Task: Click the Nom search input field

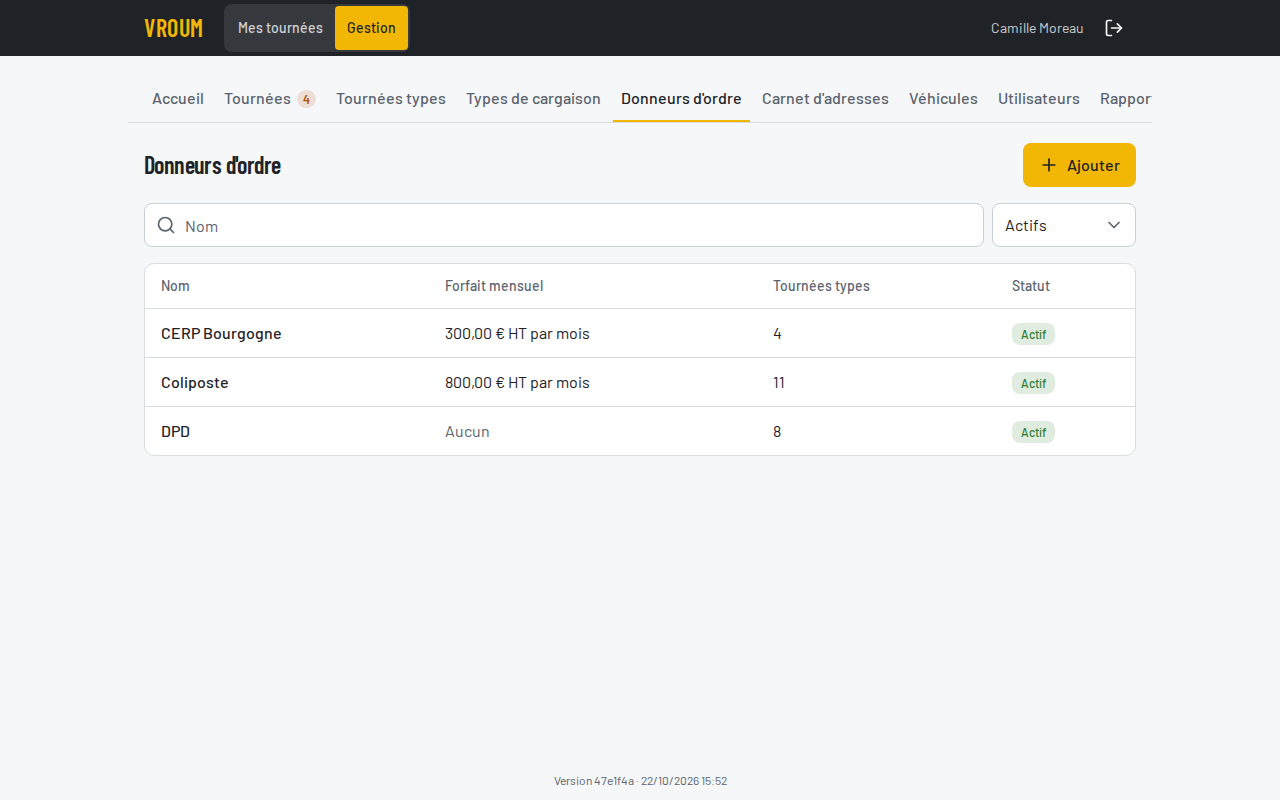Action: [564, 225]
